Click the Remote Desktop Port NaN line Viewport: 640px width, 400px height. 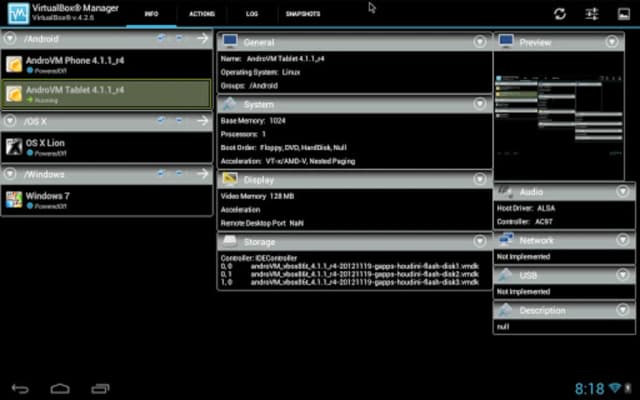point(262,223)
